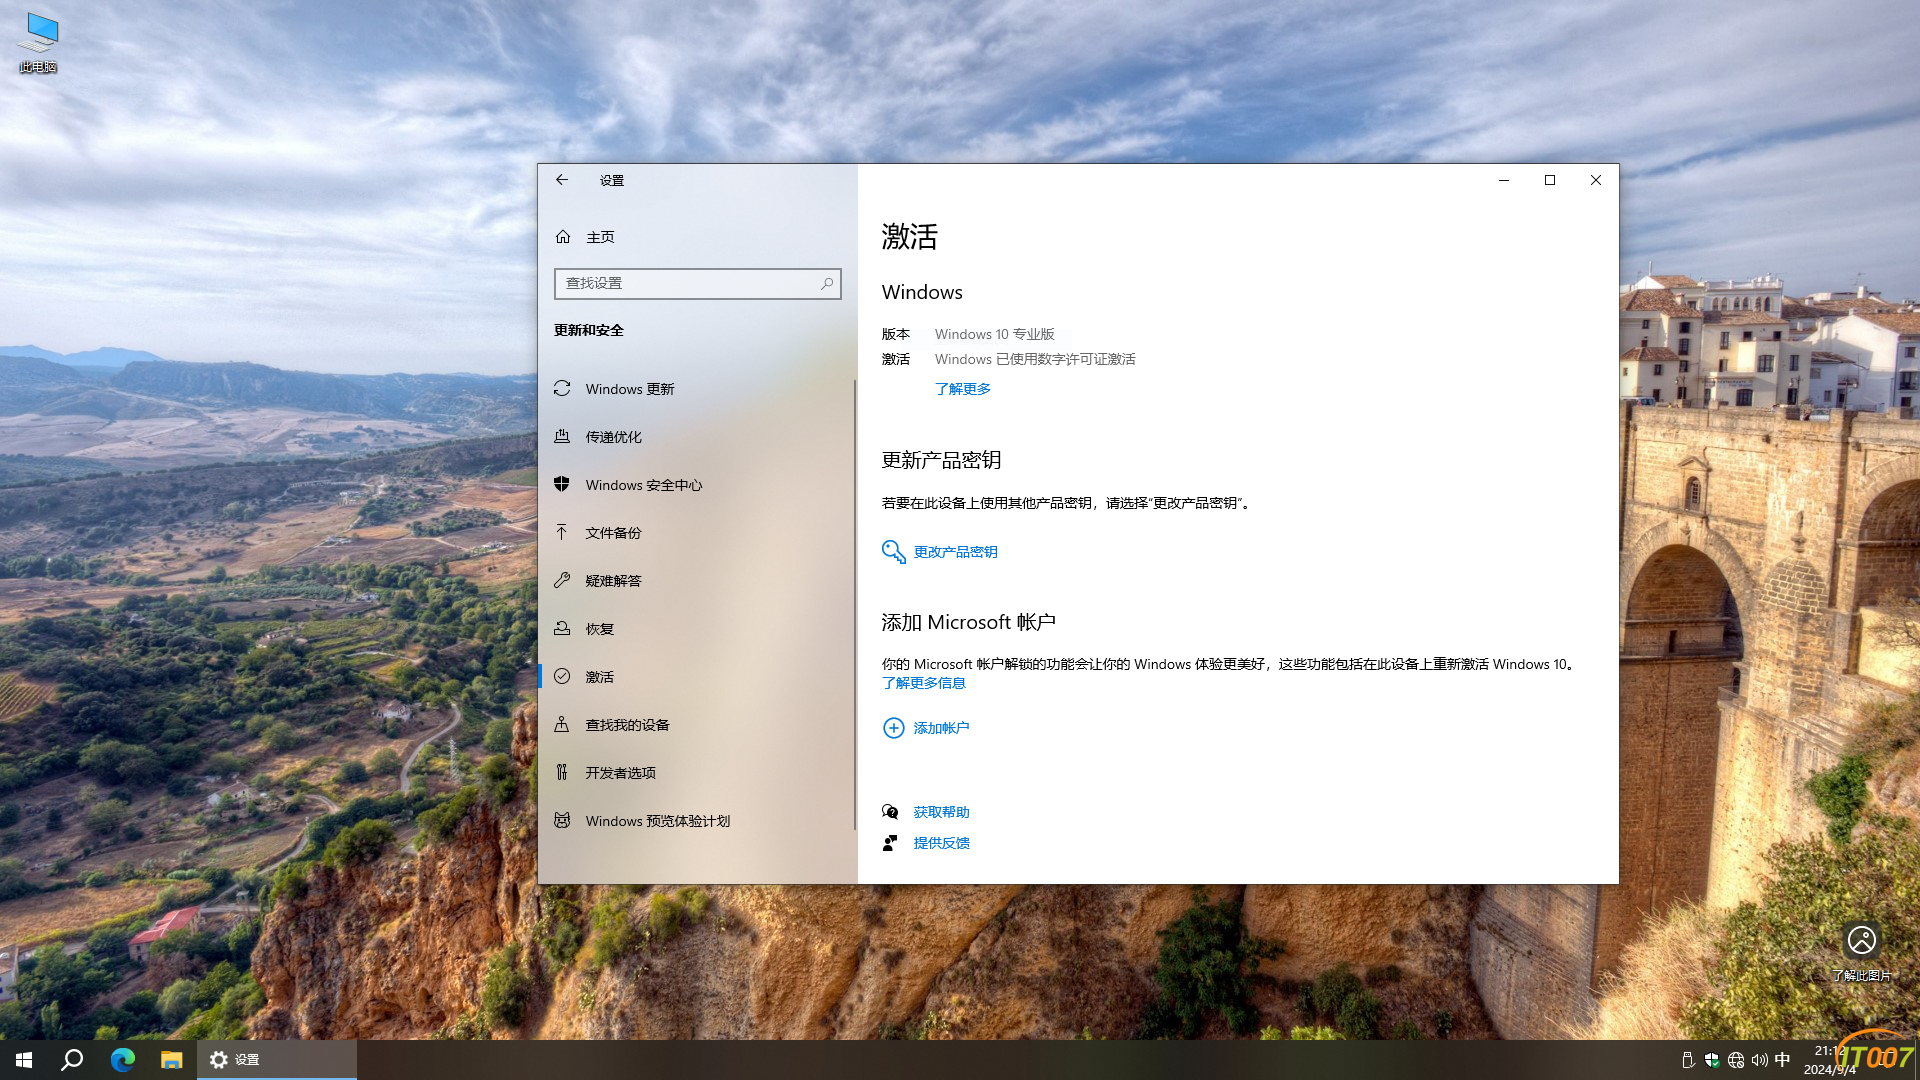Click the 添加帐户 link

click(941, 728)
